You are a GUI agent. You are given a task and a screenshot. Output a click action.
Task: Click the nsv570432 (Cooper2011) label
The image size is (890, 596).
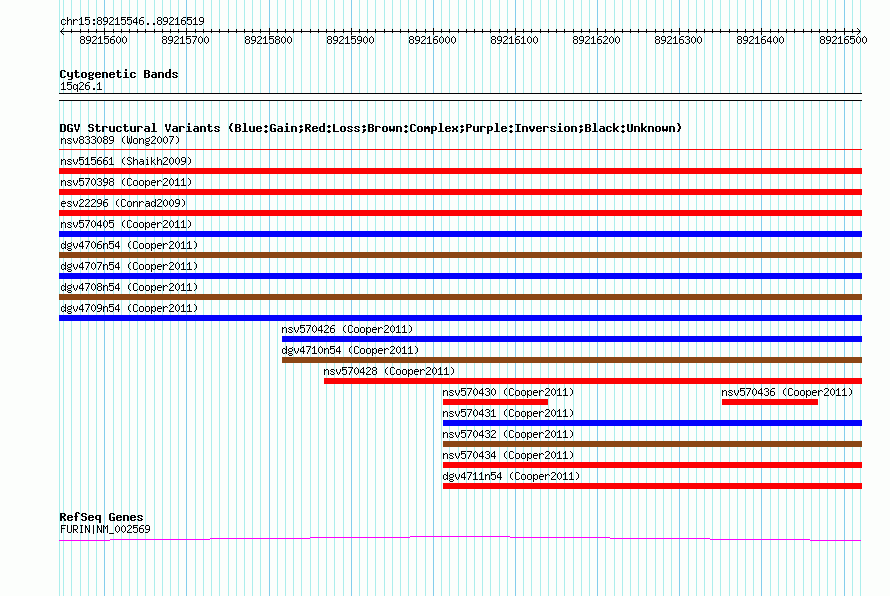[509, 434]
